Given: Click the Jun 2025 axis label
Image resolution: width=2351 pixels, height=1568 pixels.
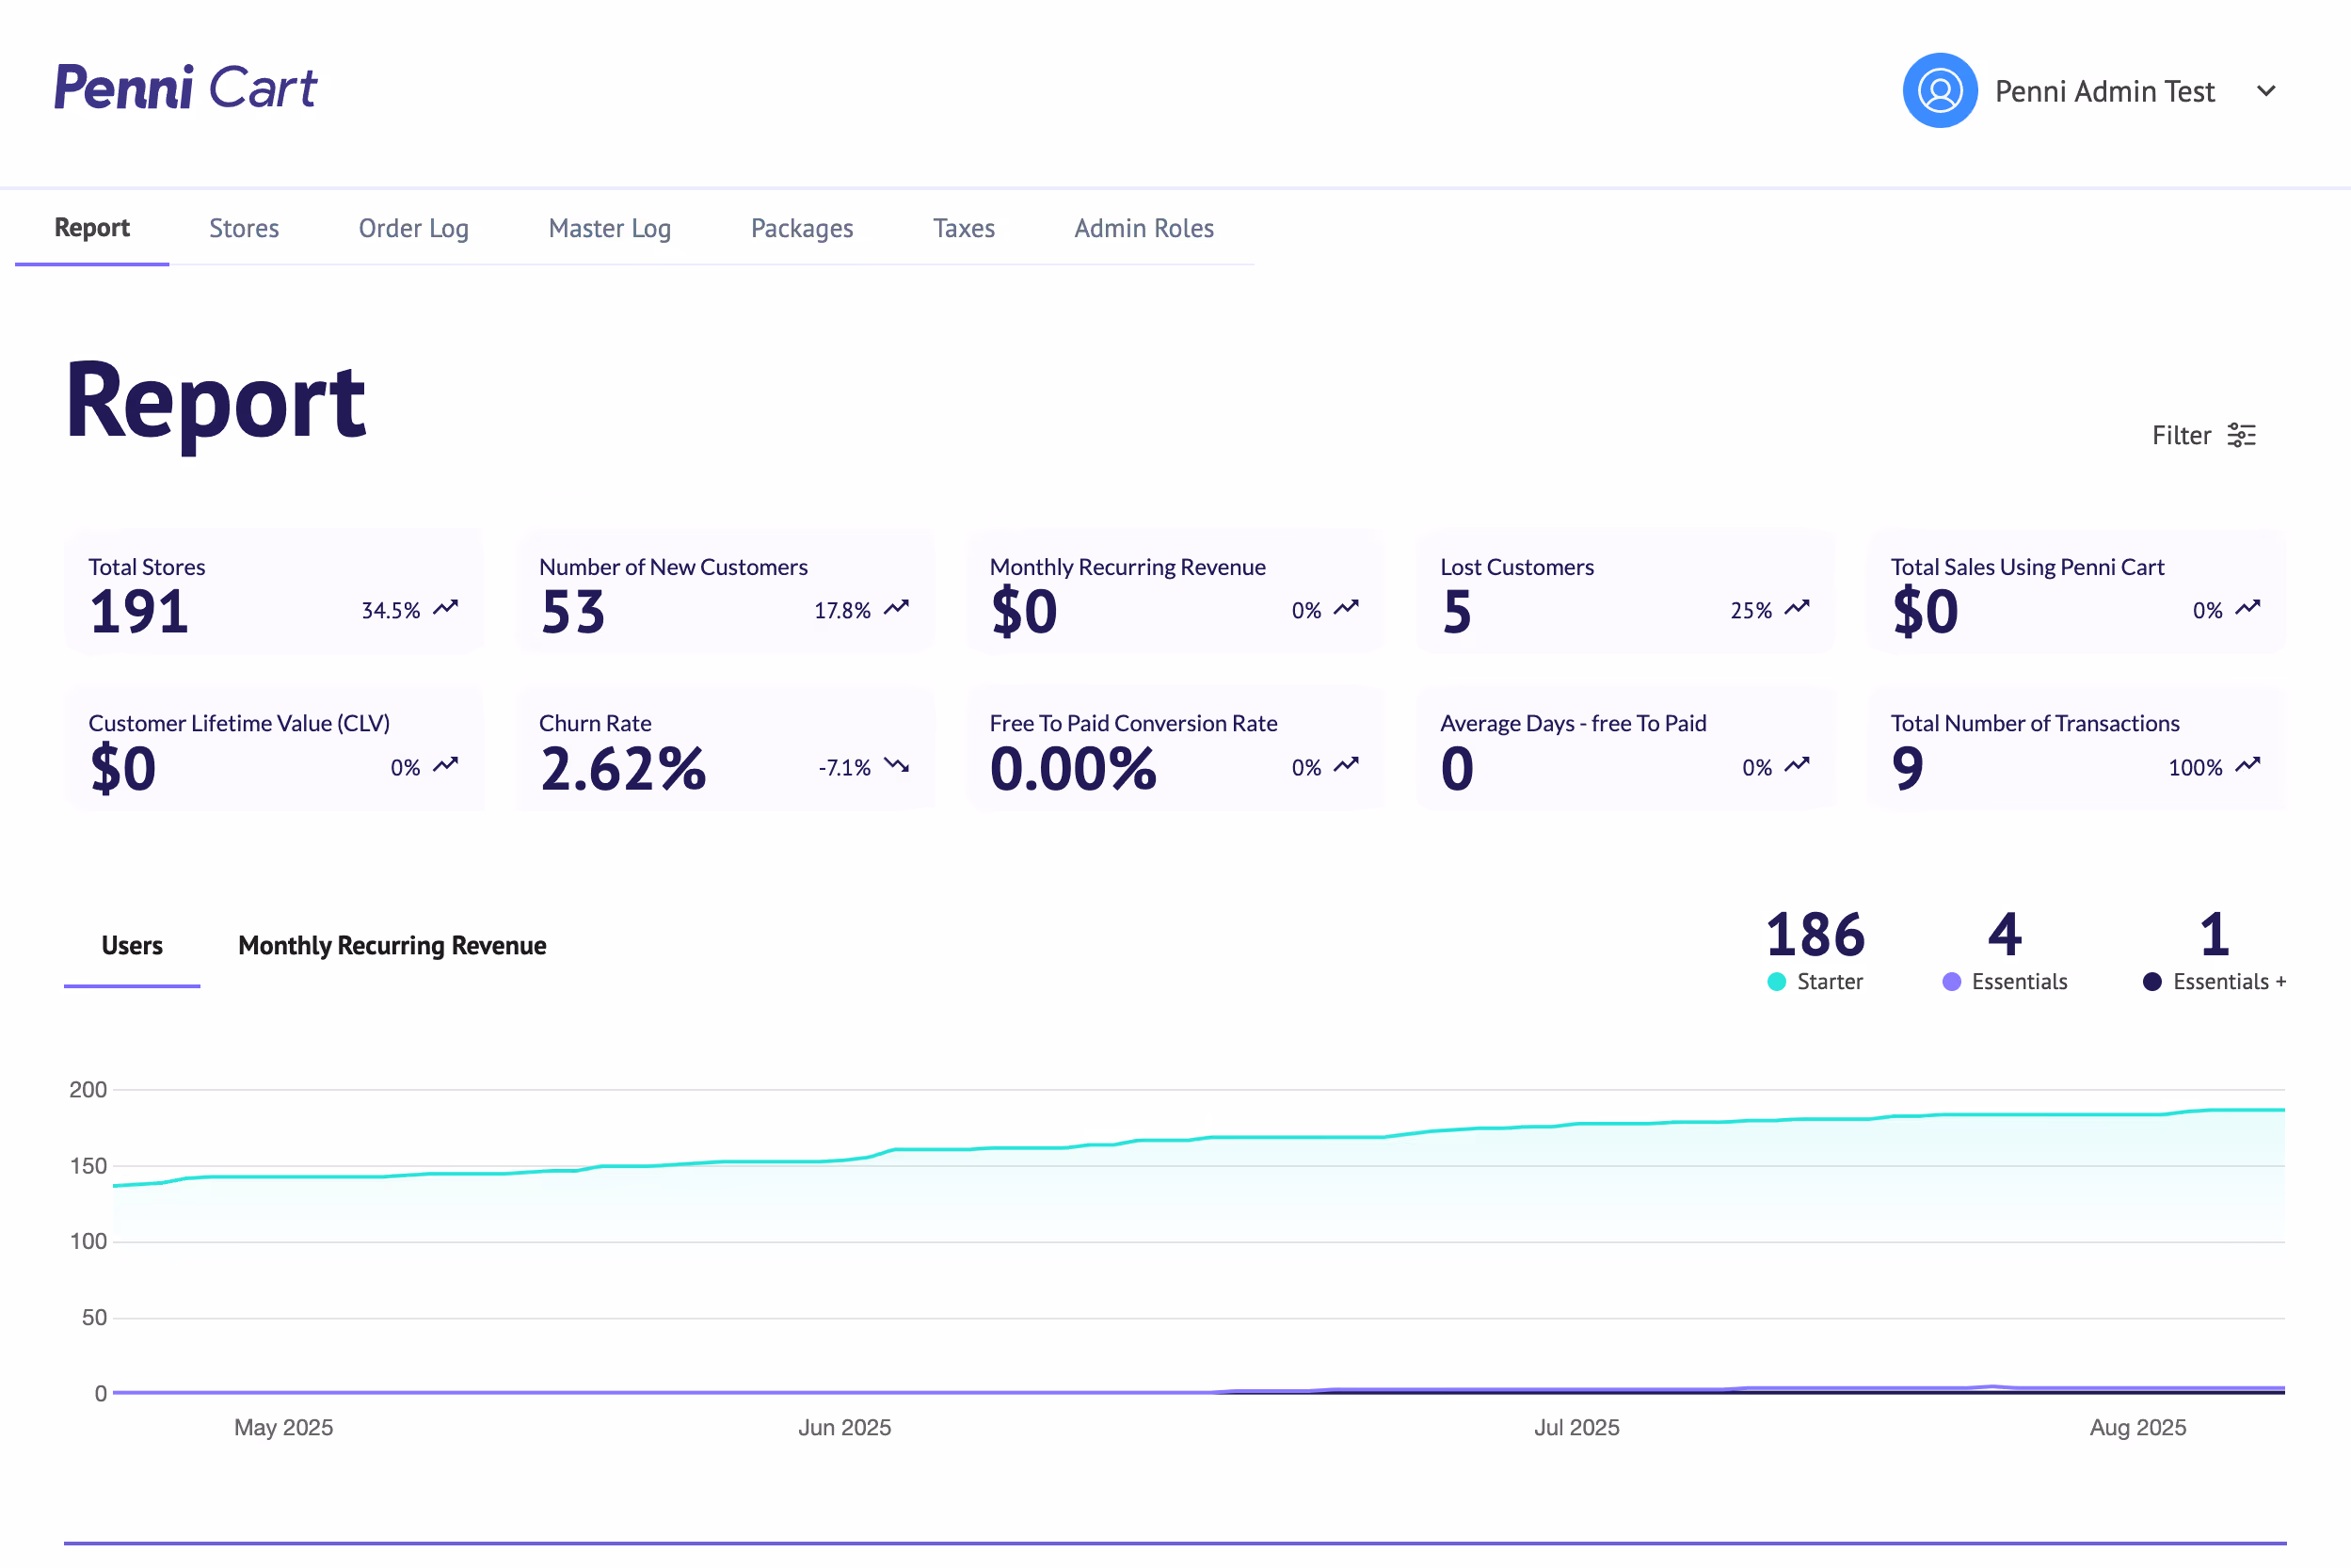Looking at the screenshot, I should coord(845,1427).
